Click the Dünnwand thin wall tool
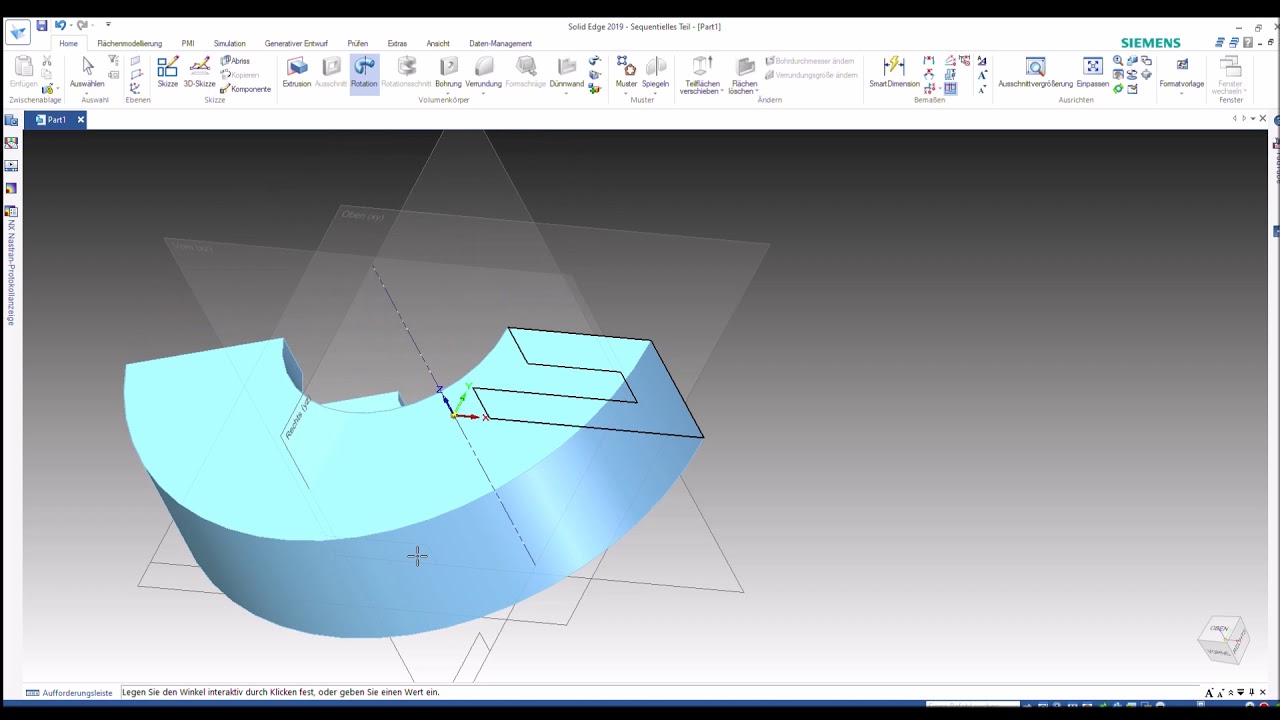The height and width of the screenshot is (720, 1280). [566, 72]
